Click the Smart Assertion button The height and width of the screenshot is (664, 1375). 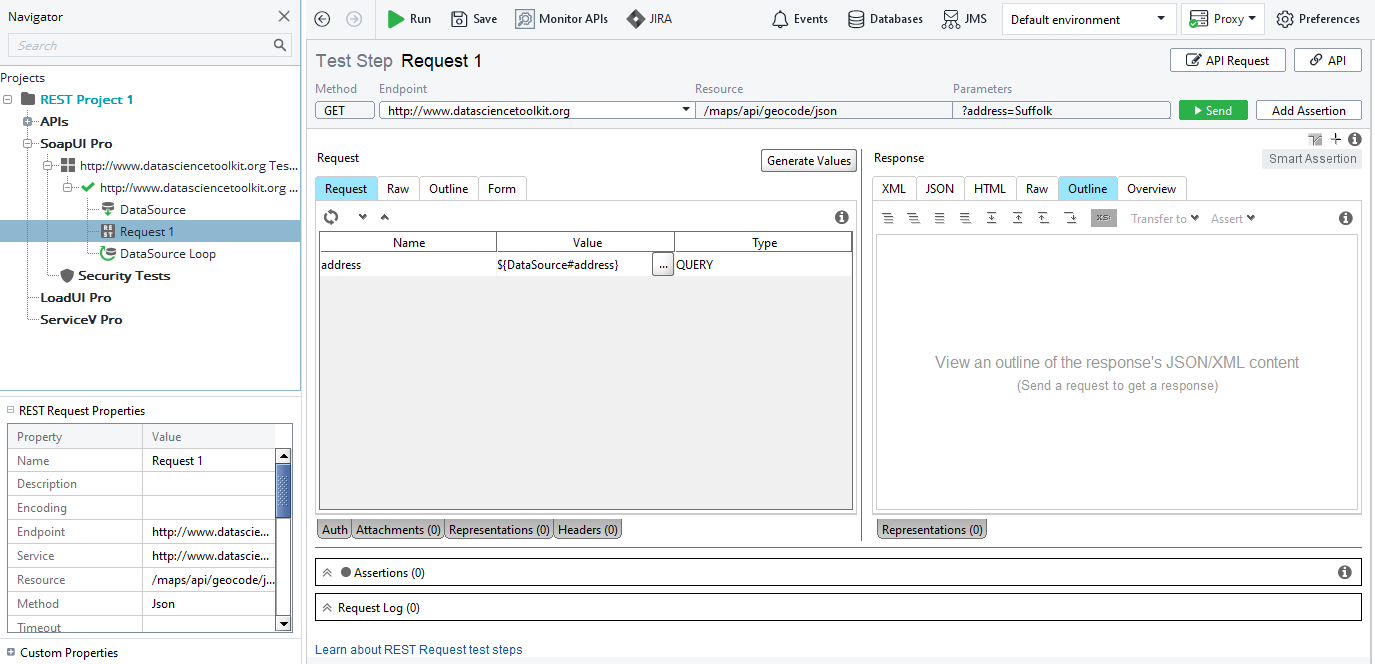click(x=1312, y=159)
